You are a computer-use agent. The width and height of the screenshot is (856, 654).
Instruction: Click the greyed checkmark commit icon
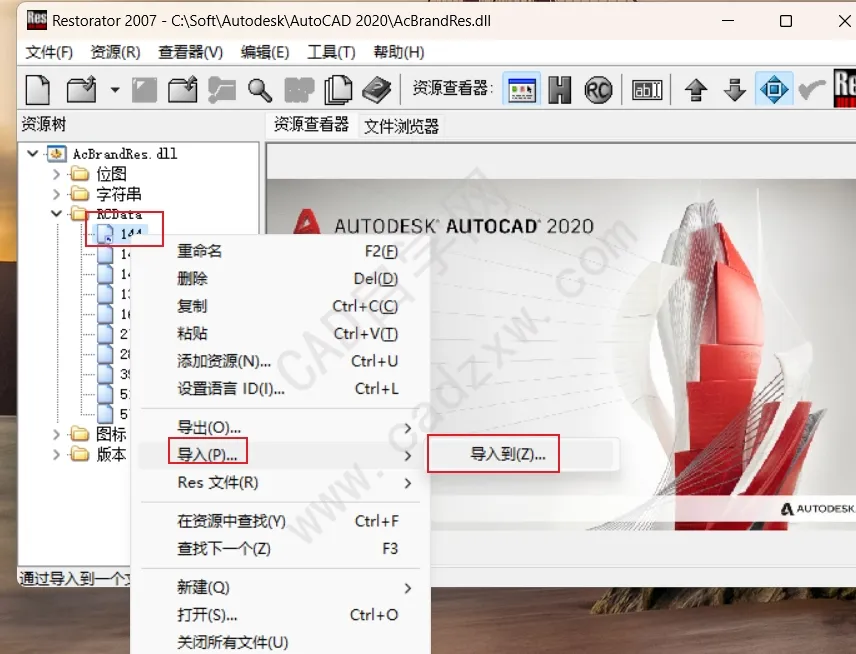coord(812,90)
